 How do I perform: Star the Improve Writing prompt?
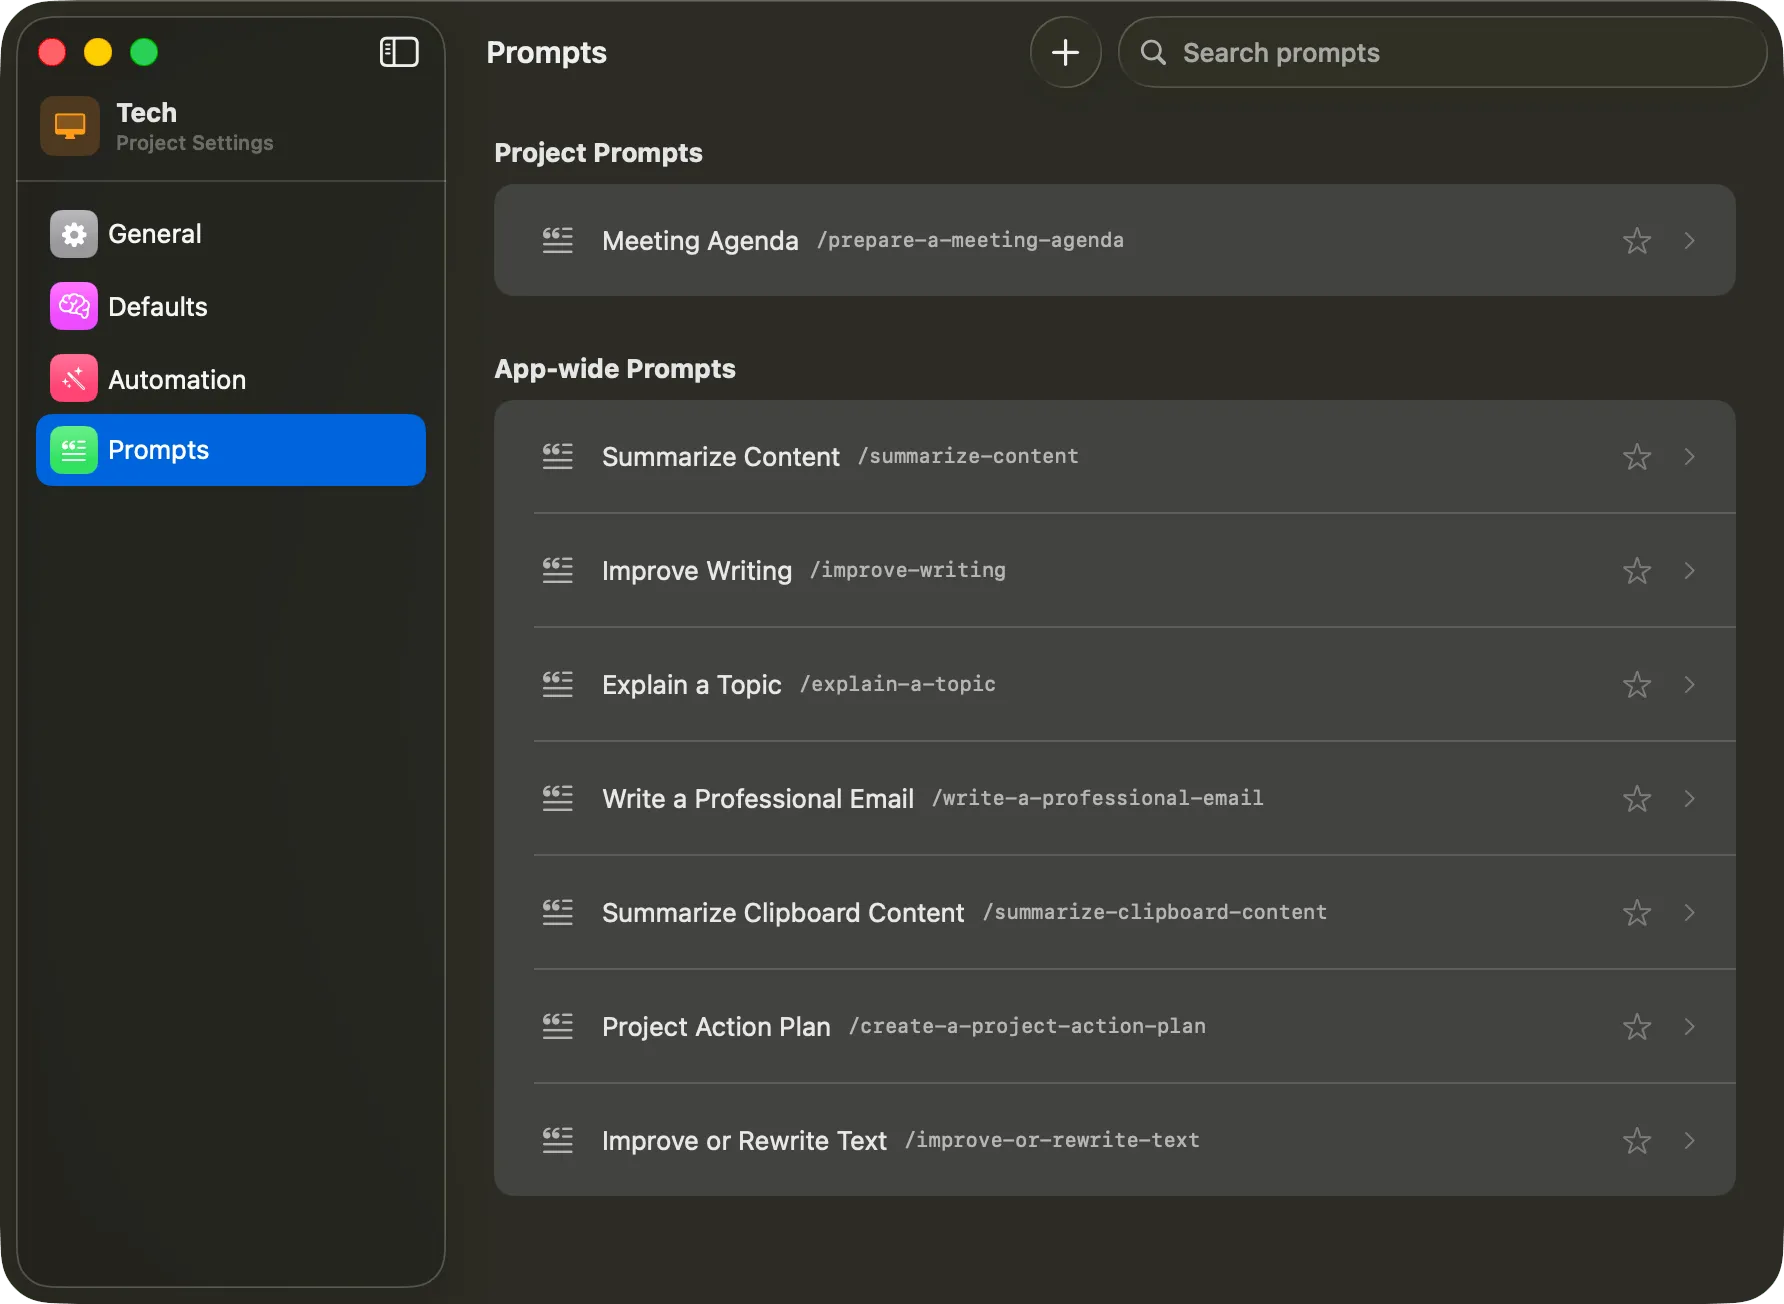click(1637, 570)
